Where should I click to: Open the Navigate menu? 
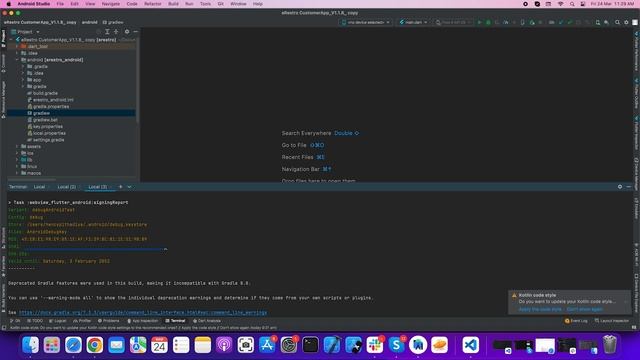point(111,4)
